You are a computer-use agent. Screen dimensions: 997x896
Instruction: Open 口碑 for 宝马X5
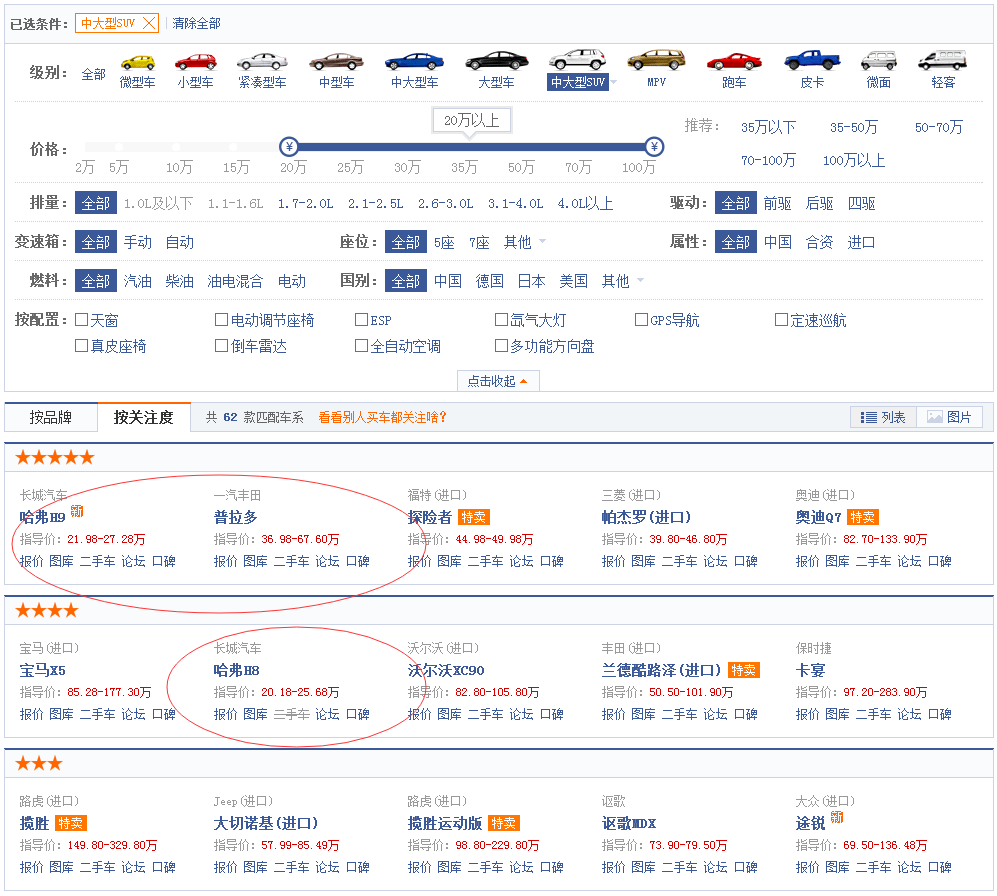(164, 714)
